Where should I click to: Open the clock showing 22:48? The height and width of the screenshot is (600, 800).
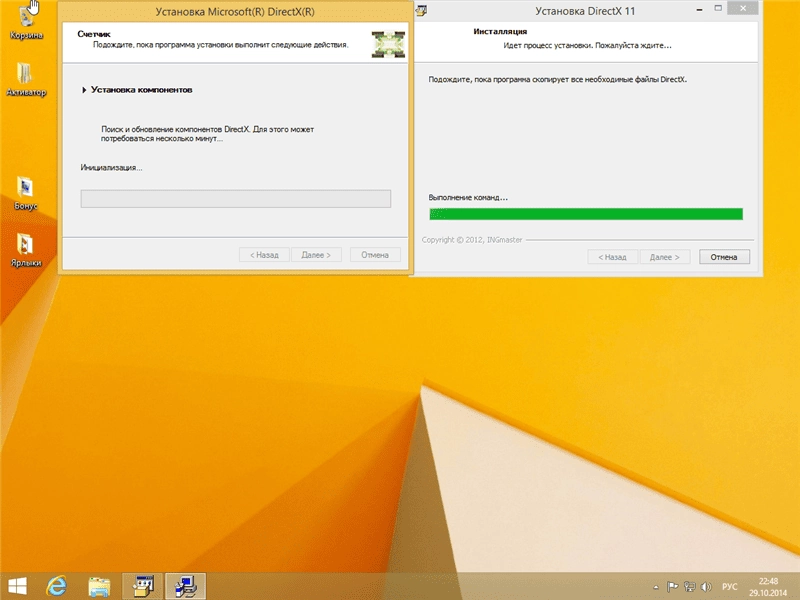[768, 587]
